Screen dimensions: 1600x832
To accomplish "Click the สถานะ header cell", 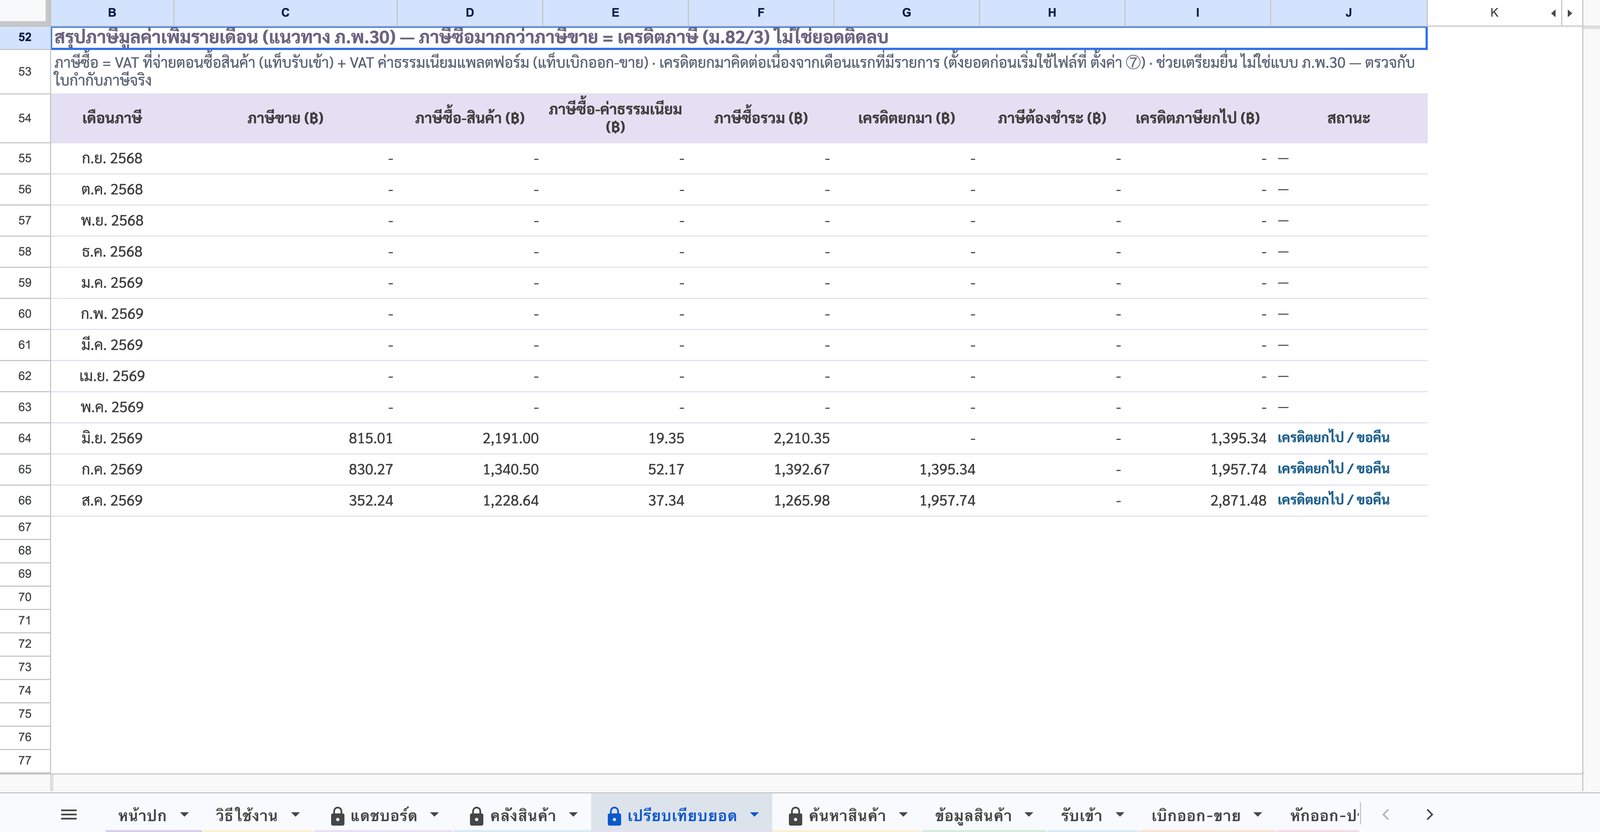I will [x=1348, y=118].
